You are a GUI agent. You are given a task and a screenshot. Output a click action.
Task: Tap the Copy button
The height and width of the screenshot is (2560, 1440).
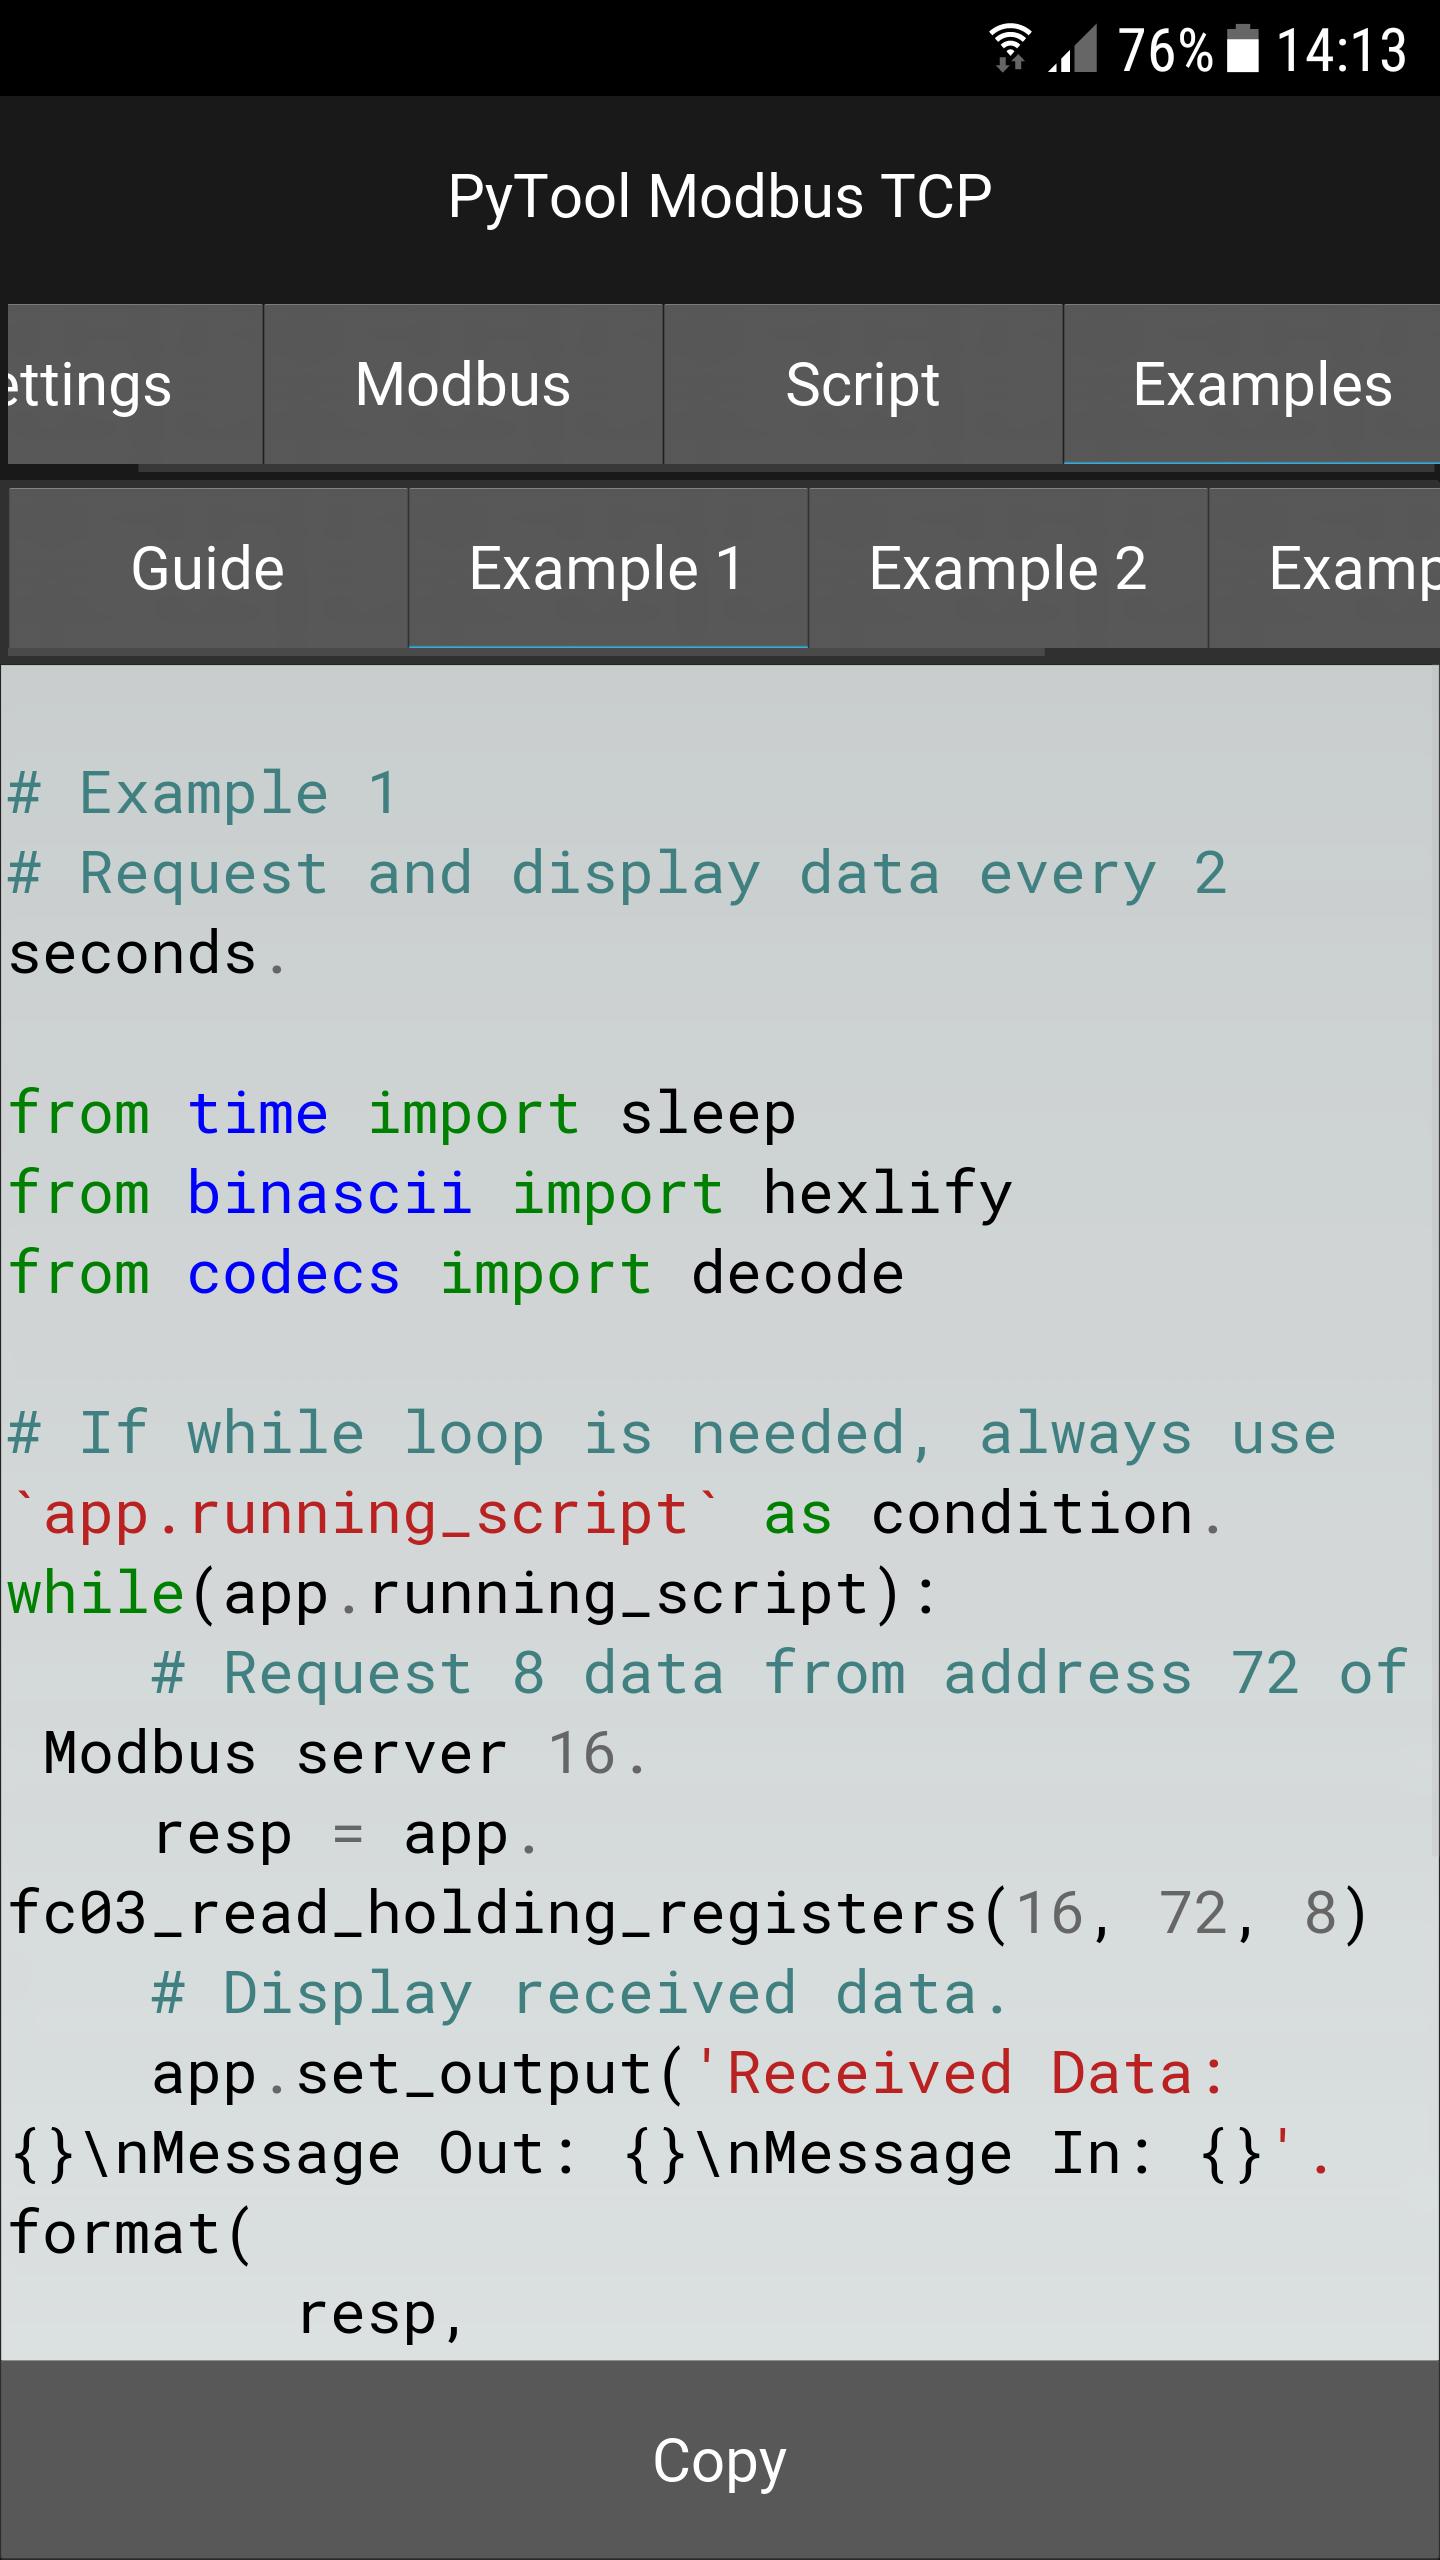(720, 2460)
